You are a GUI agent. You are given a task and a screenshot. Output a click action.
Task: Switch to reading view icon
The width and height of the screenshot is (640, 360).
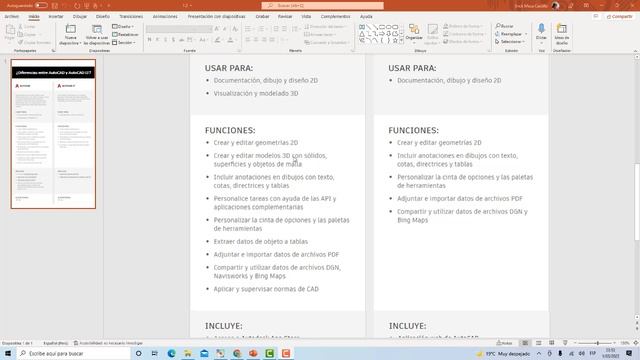click(552, 343)
